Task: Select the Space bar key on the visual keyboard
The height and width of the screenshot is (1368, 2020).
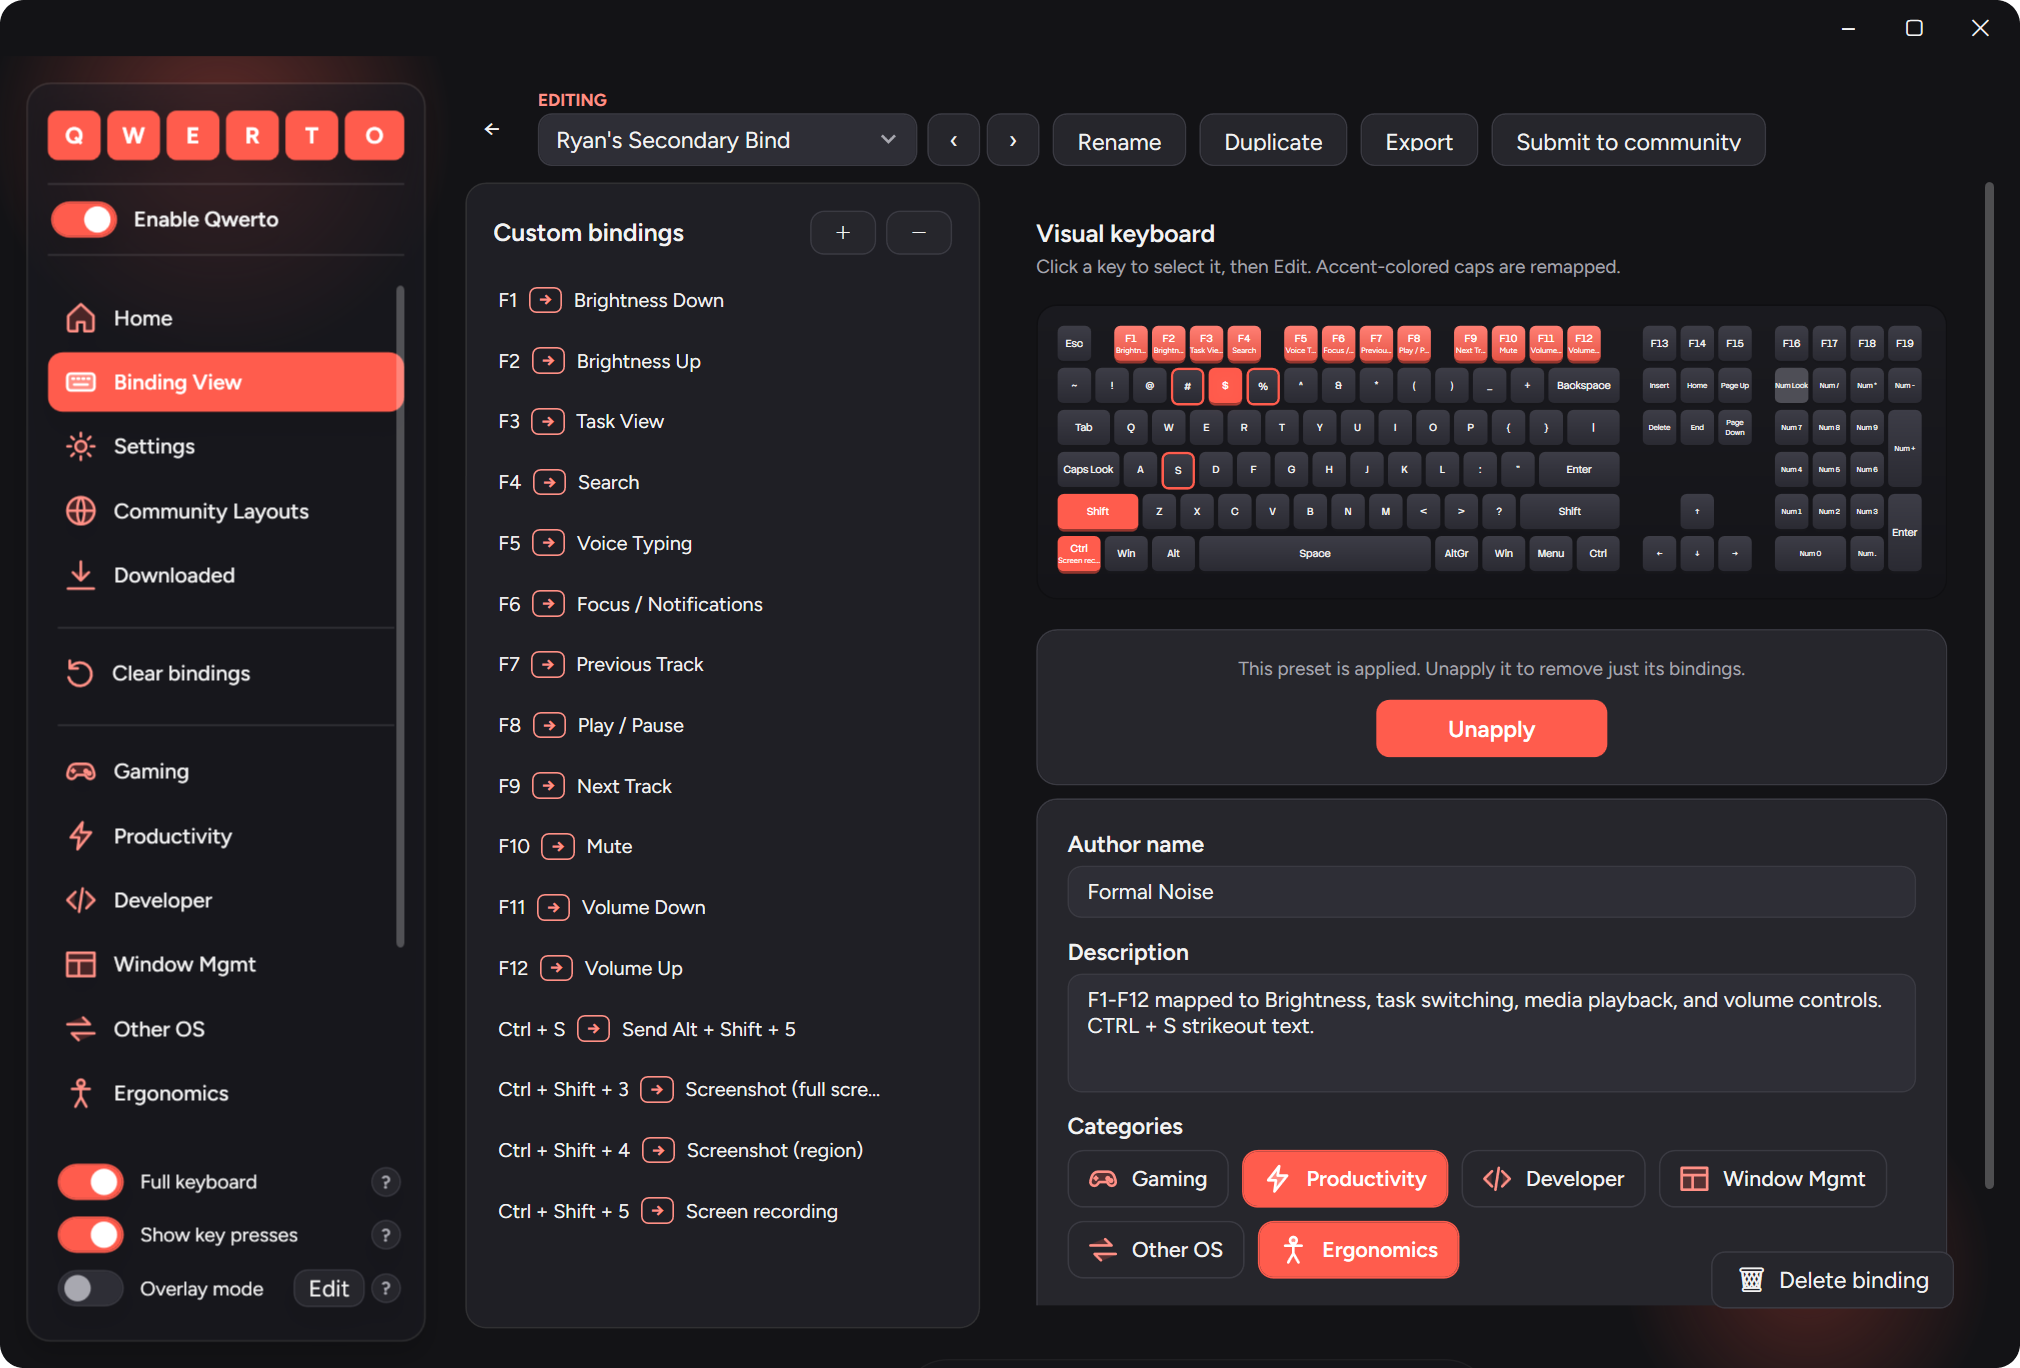Action: click(x=1314, y=553)
